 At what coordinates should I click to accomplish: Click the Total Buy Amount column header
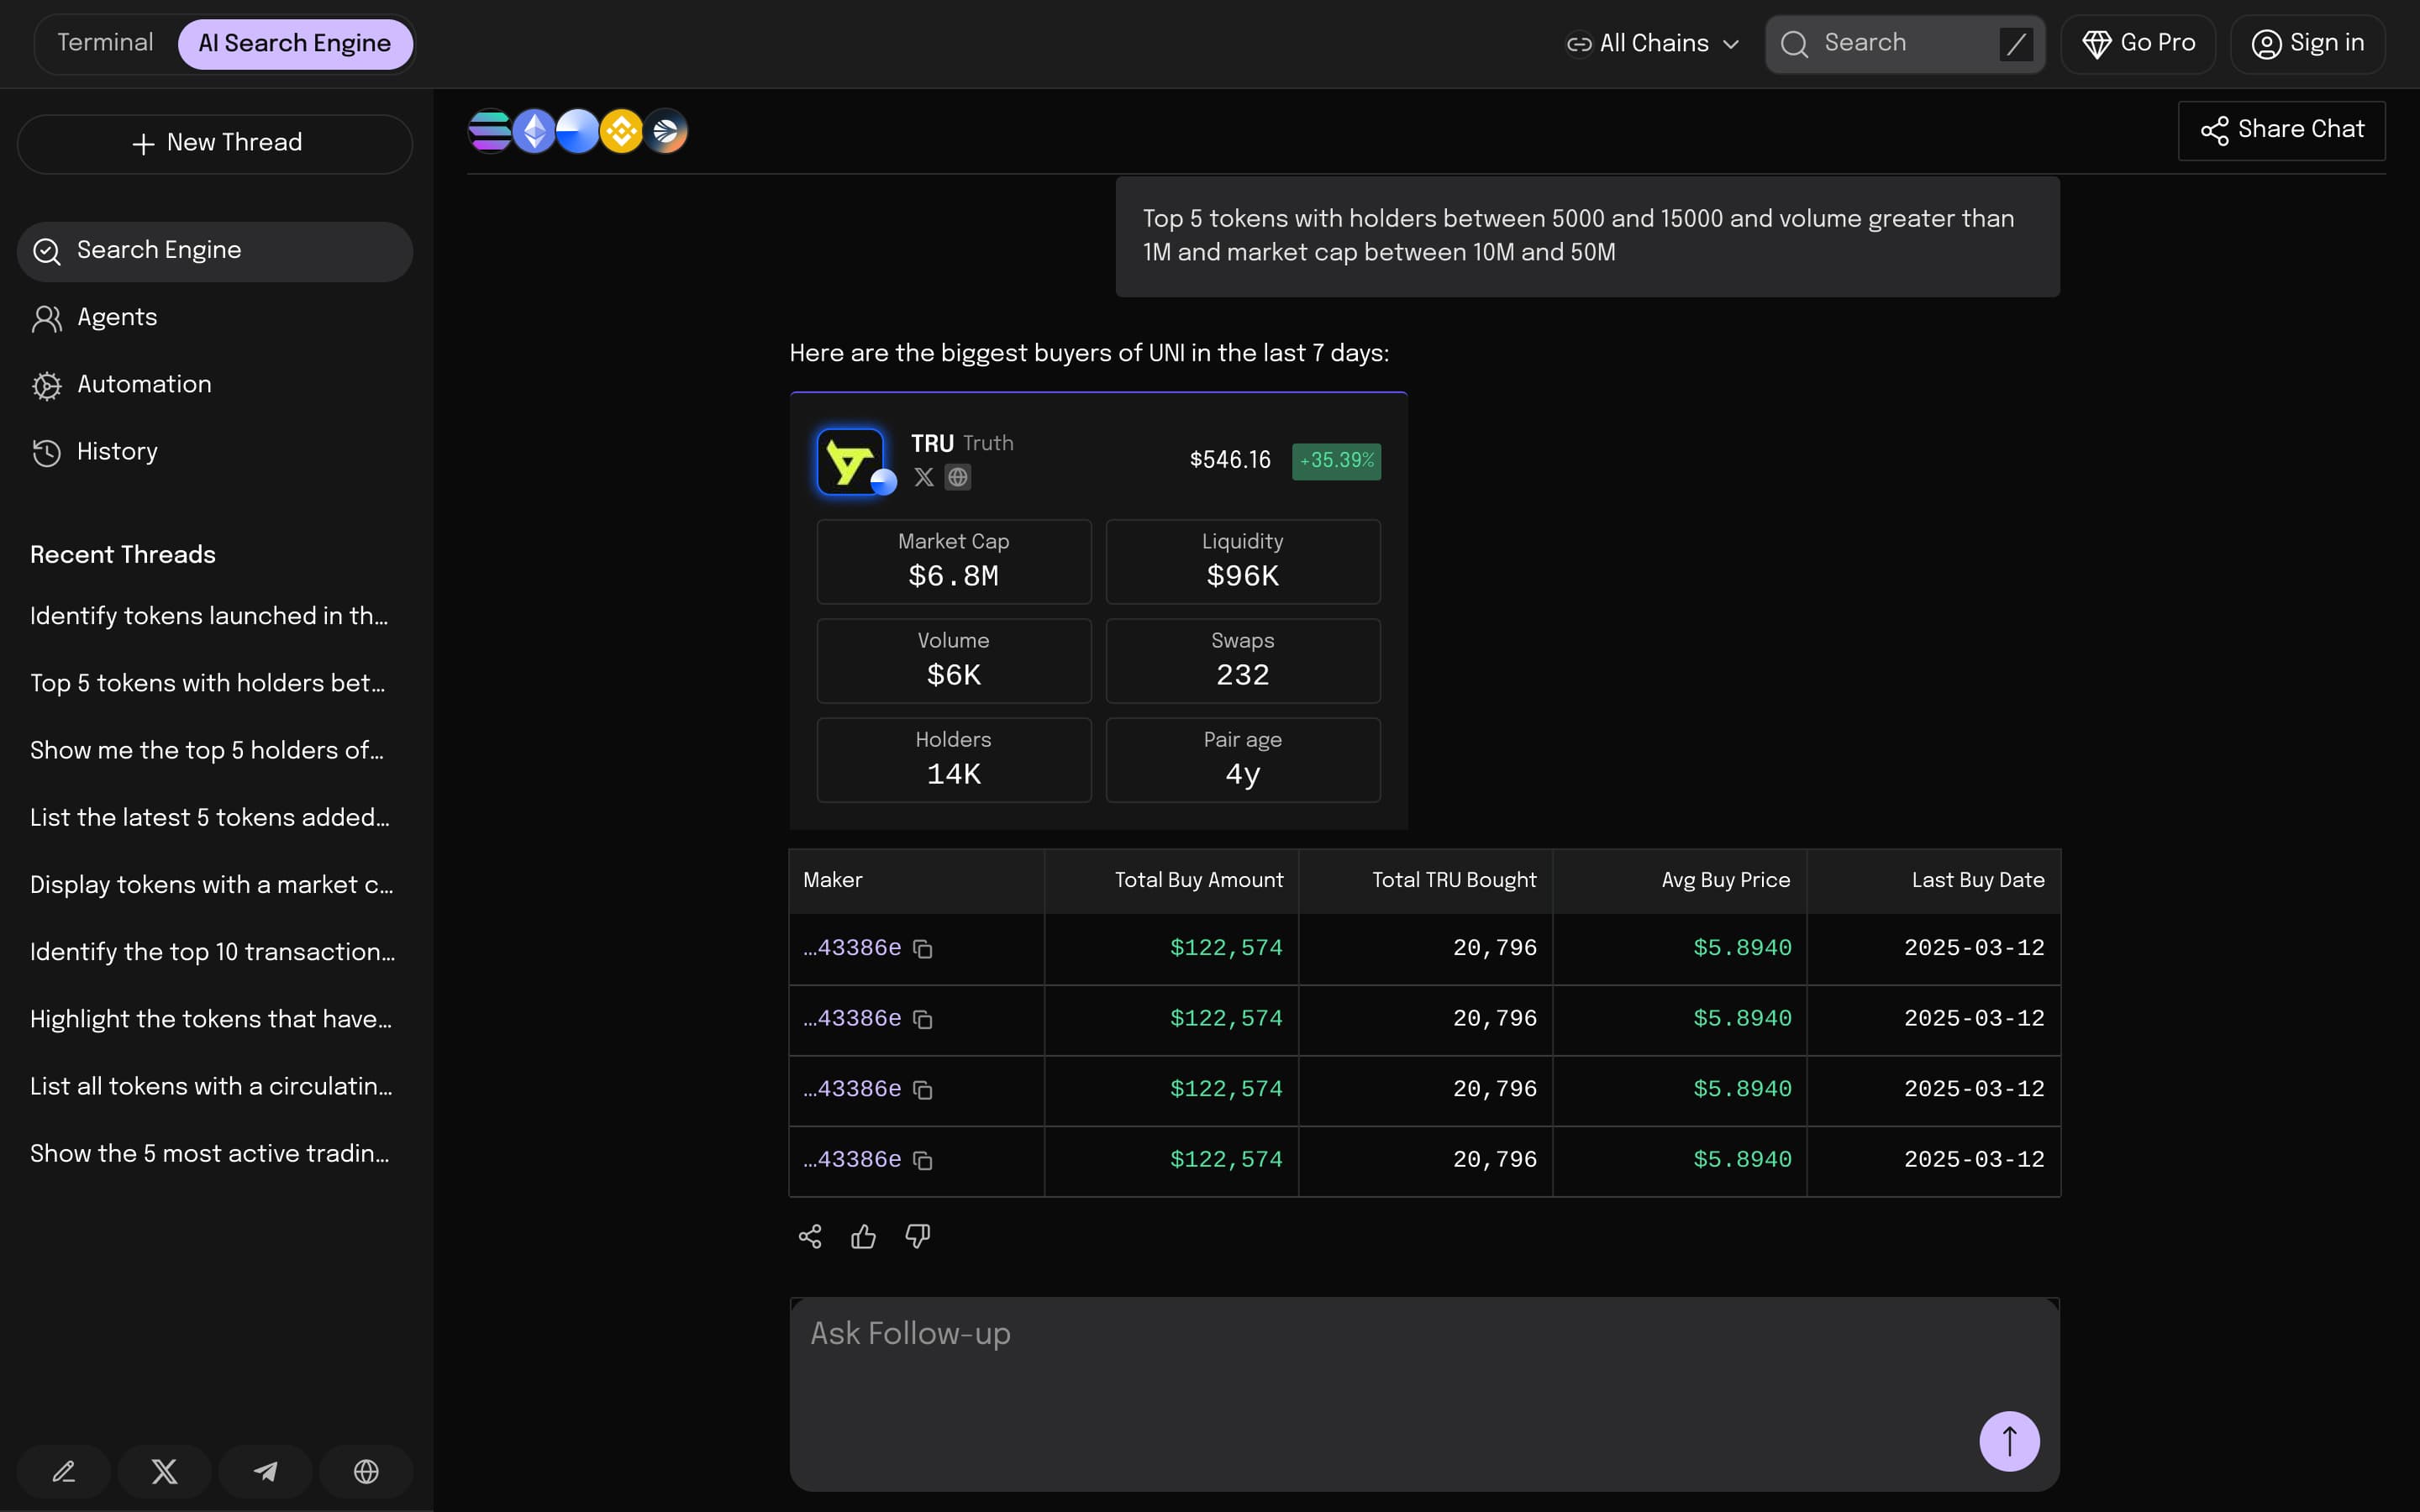click(x=1171, y=881)
